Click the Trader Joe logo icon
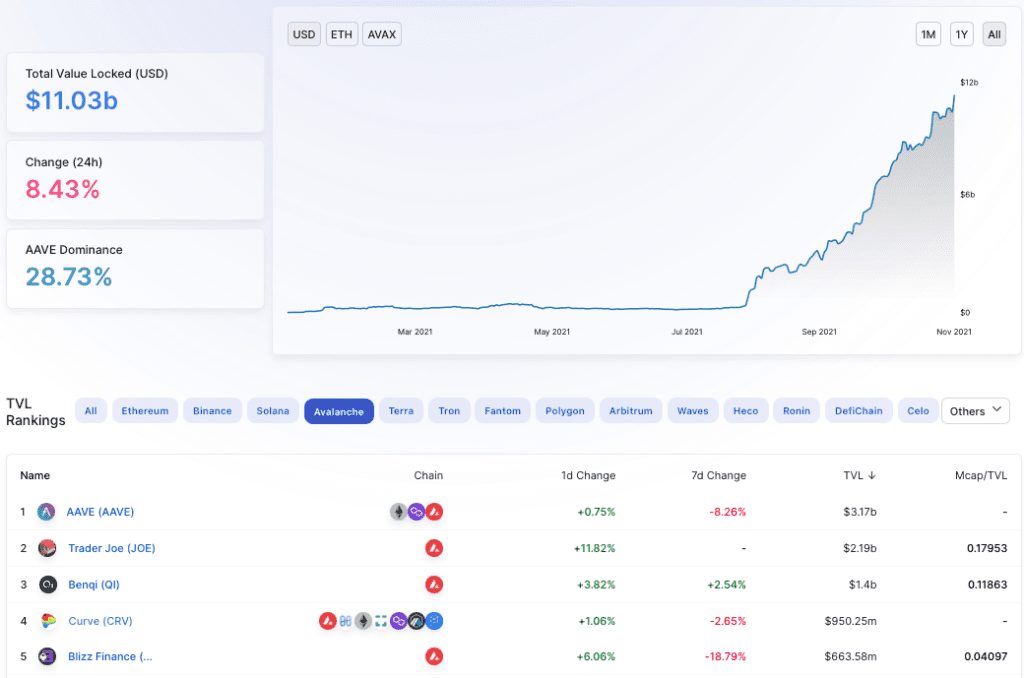 pos(47,548)
